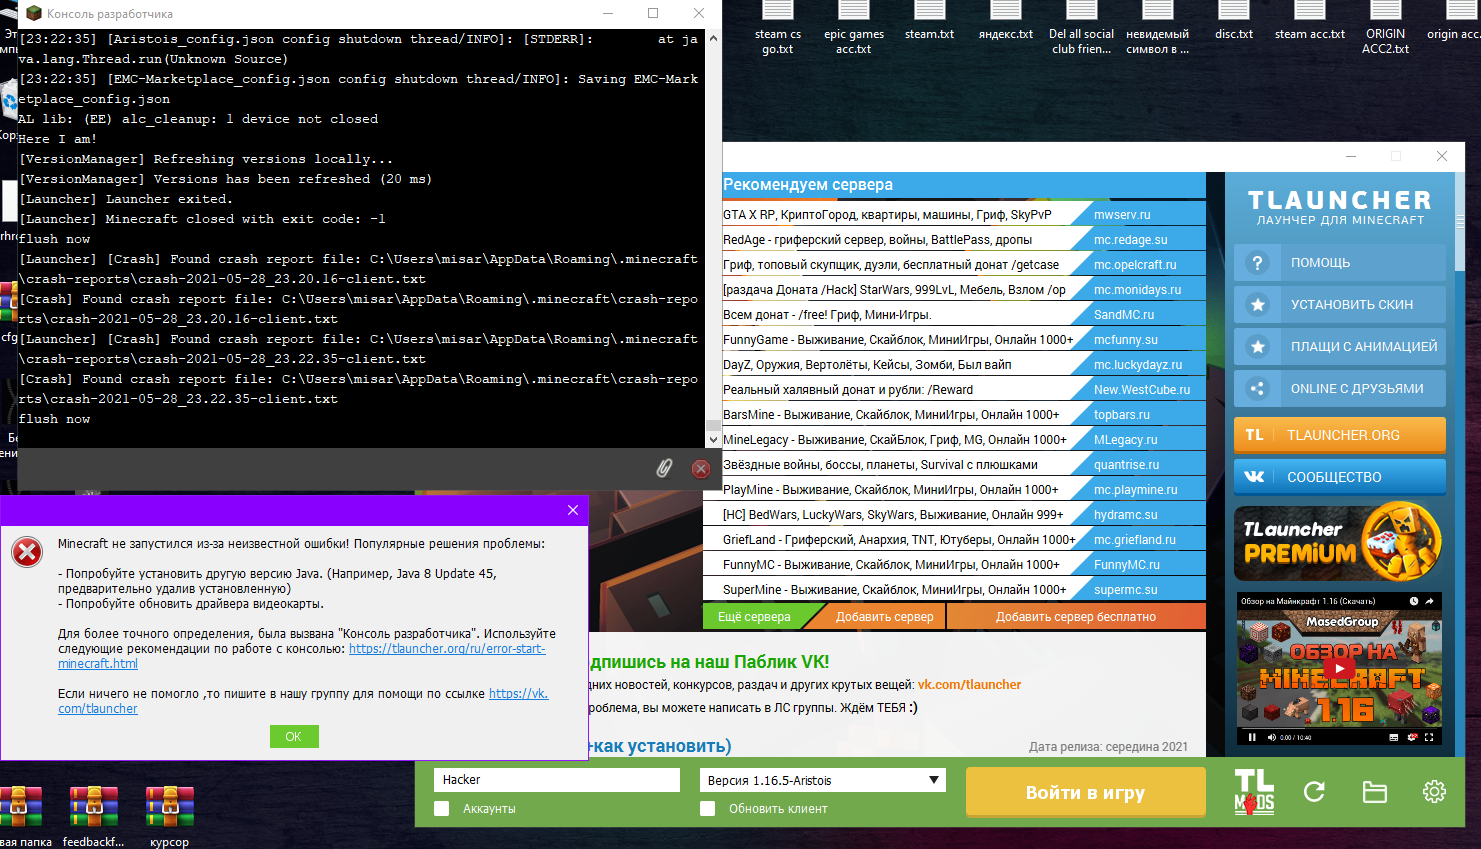This screenshot has width=1481, height=849.
Task: Click the console scrollbar down arrow
Action: (713, 439)
